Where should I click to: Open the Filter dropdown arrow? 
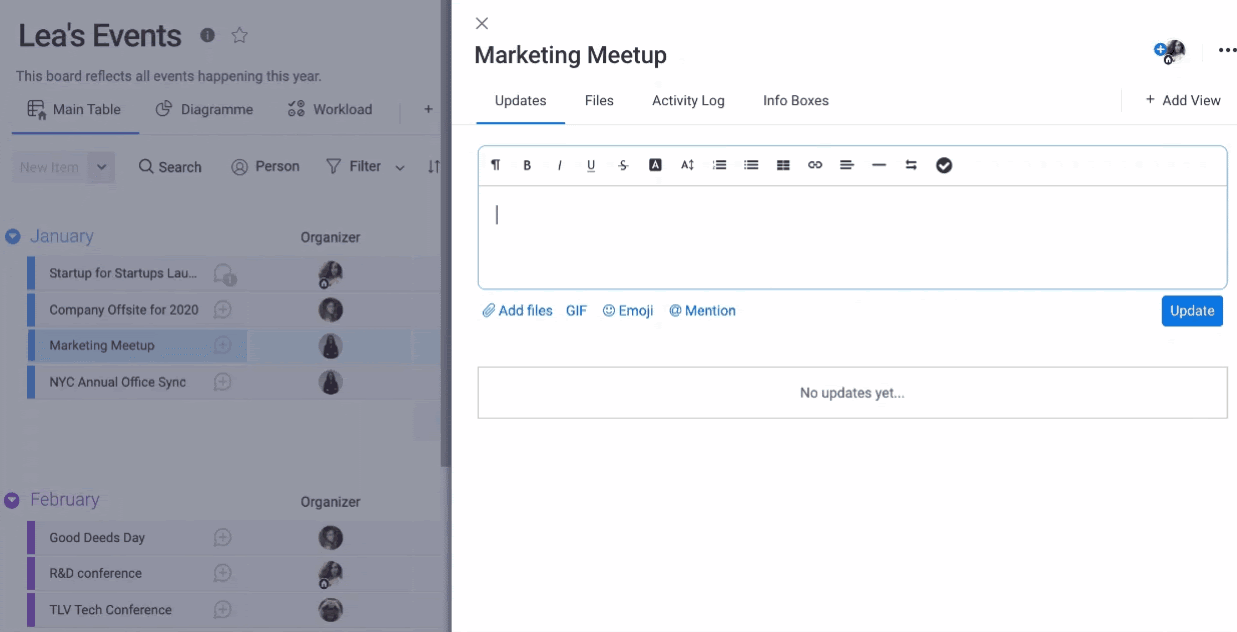(x=400, y=168)
